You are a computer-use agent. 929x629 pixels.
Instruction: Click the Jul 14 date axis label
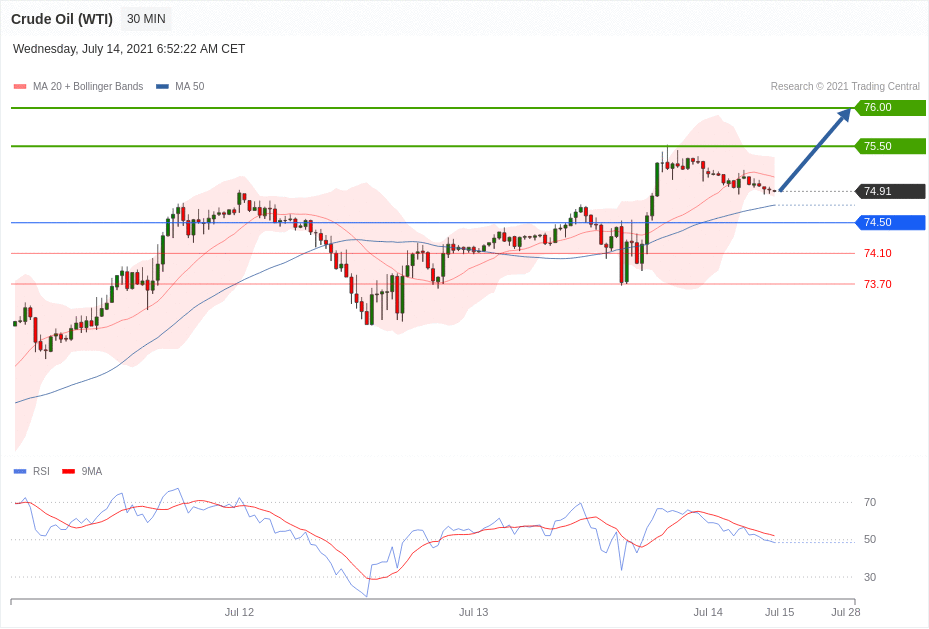[x=708, y=612]
